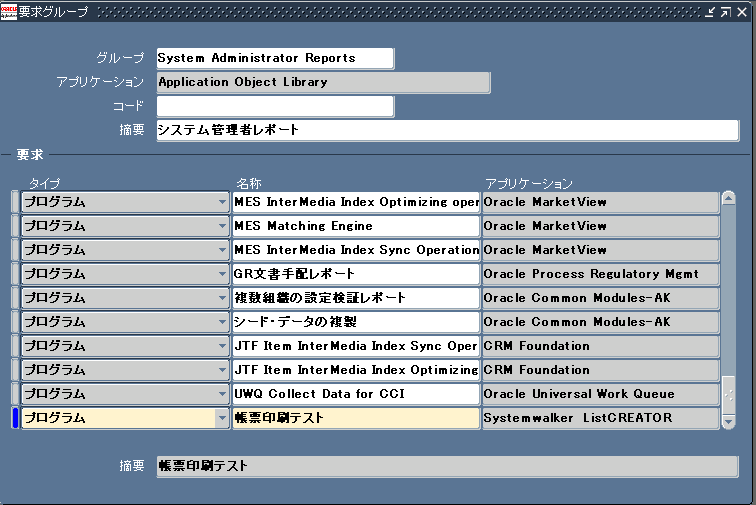Screen dimensions: 756x505
Task: Click Application field showing Oracle Process Regulatory Mgmt
Action: (600, 274)
